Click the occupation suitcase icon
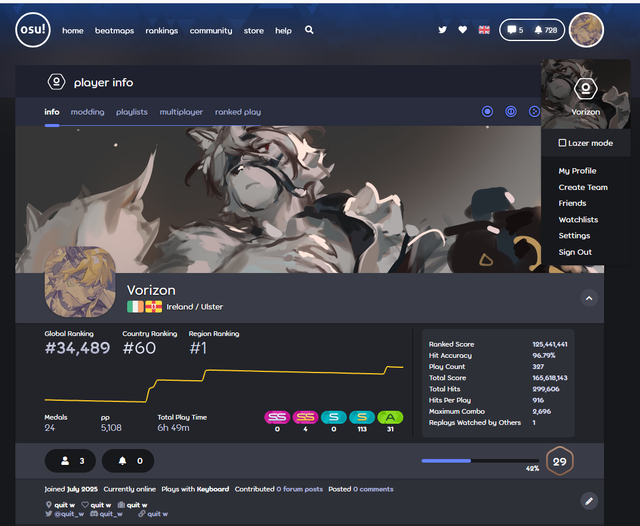 (121, 505)
